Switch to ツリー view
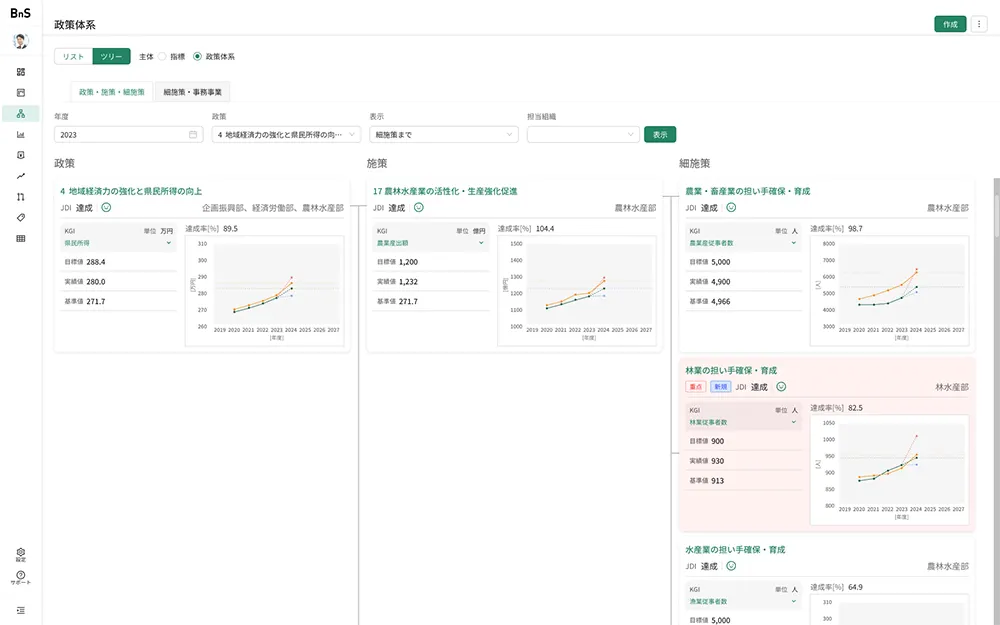Viewport: 1000px width, 625px height. coord(112,56)
